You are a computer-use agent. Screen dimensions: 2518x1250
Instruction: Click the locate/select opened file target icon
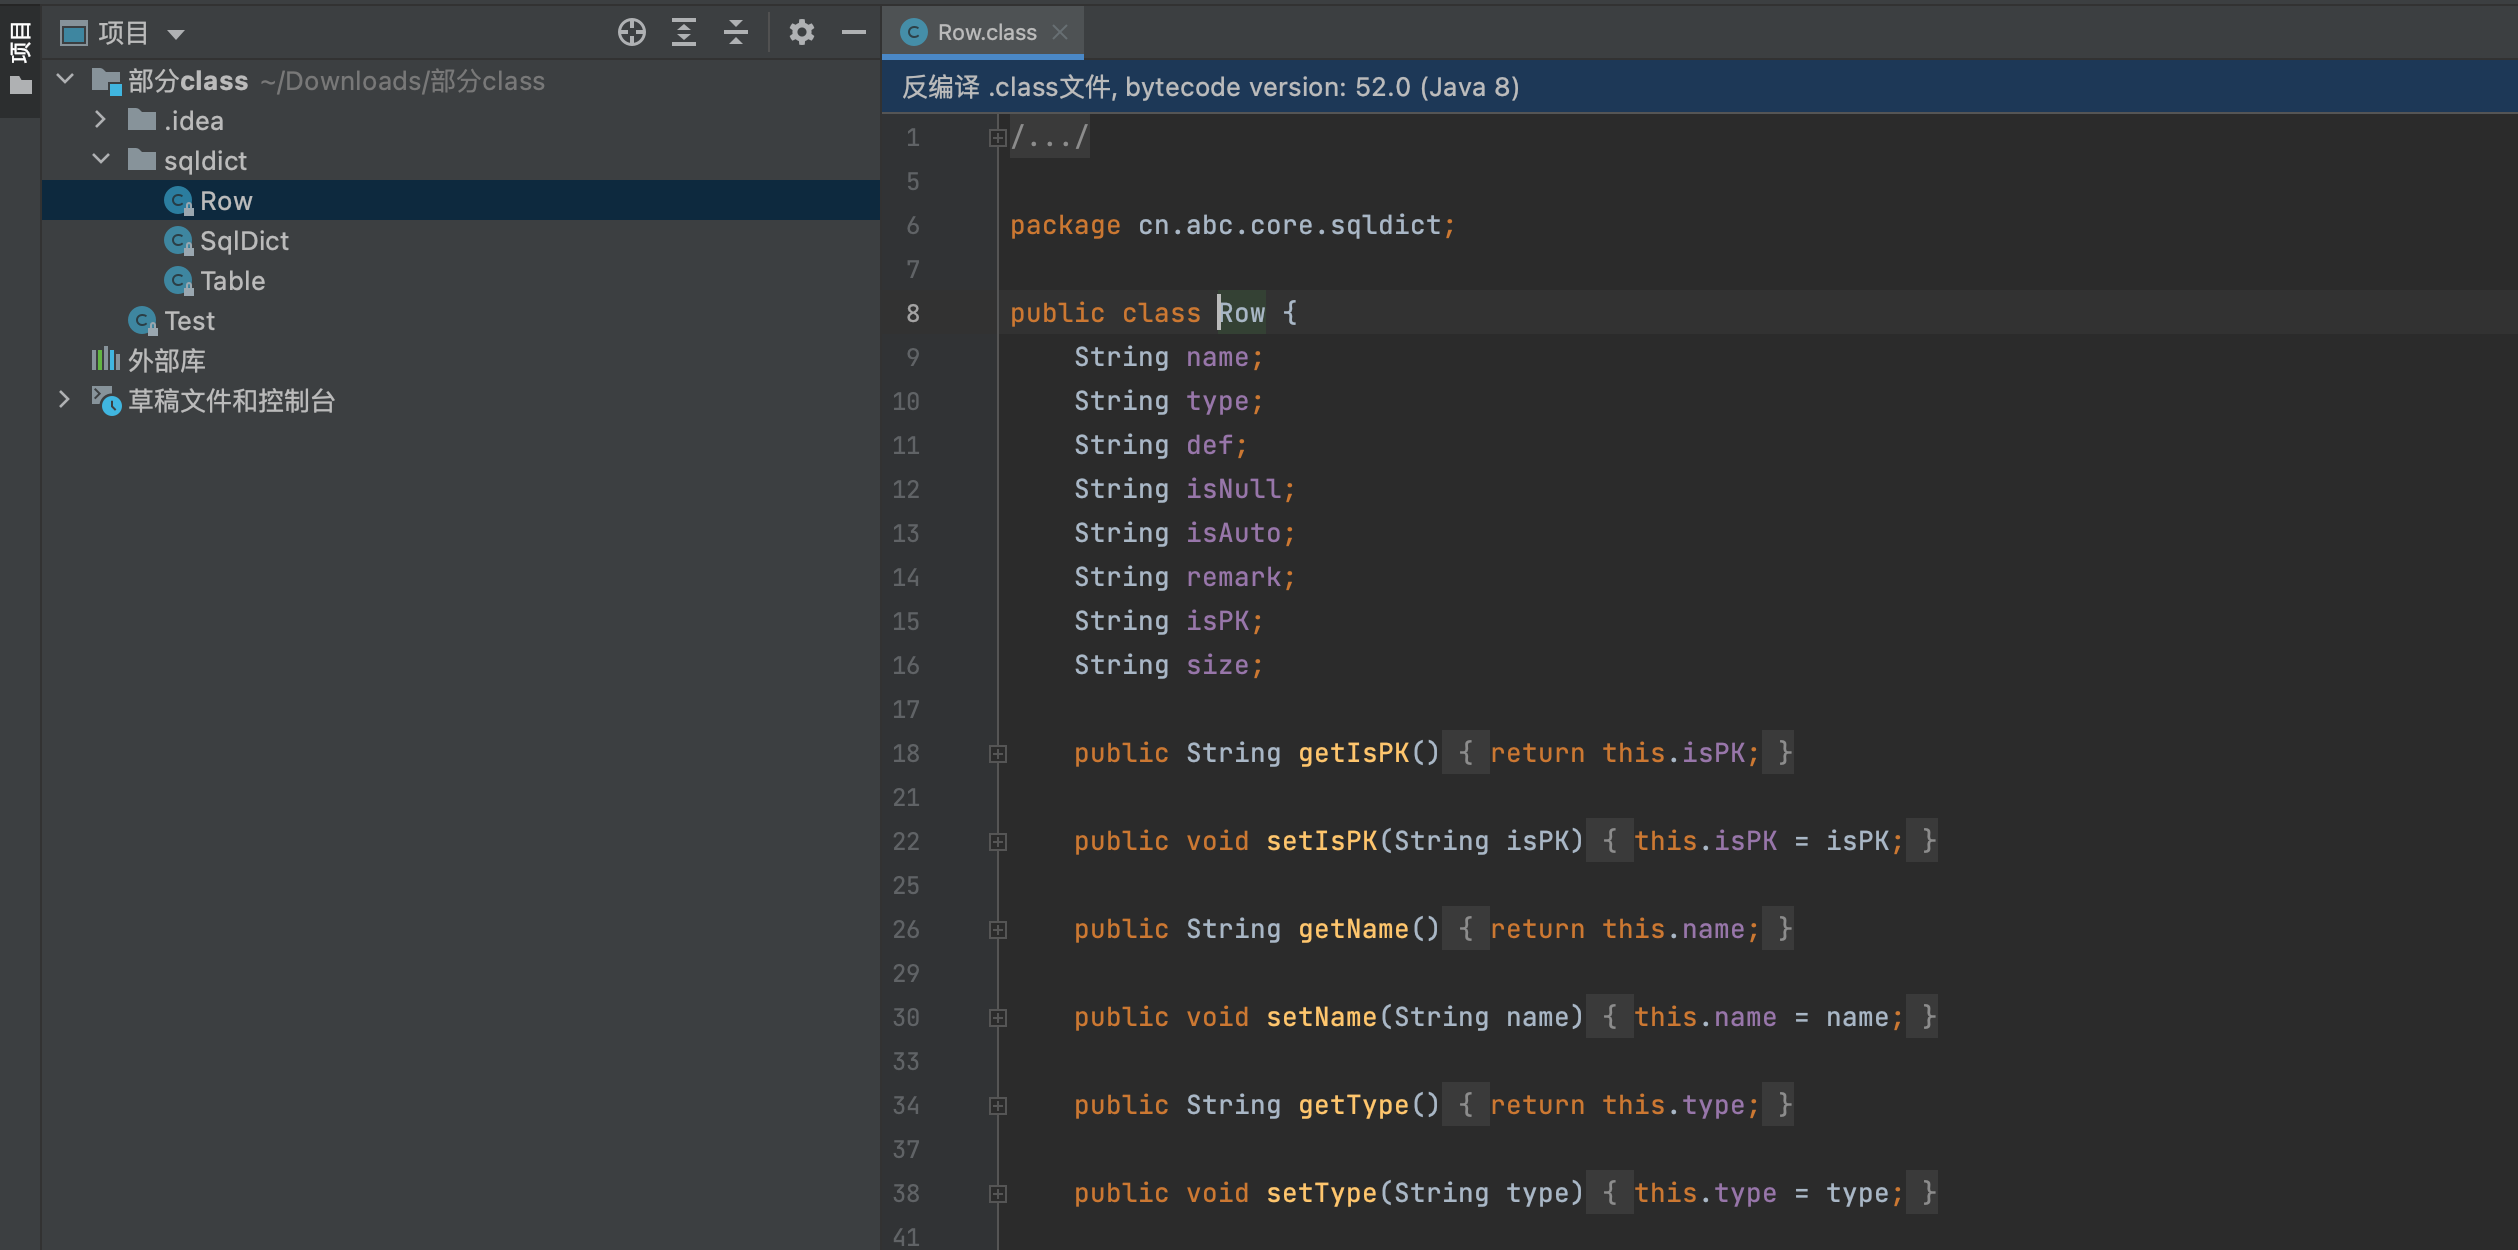tap(631, 33)
